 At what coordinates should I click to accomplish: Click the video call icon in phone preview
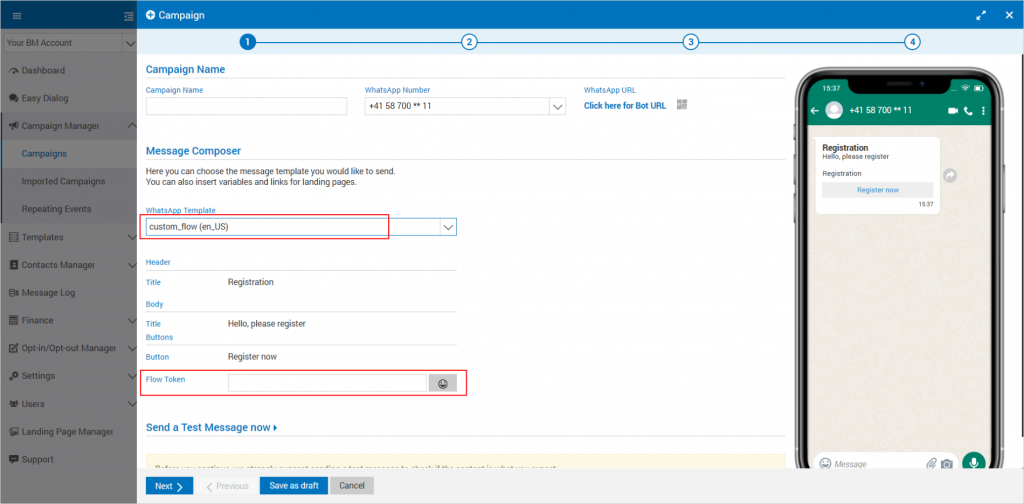tap(952, 110)
